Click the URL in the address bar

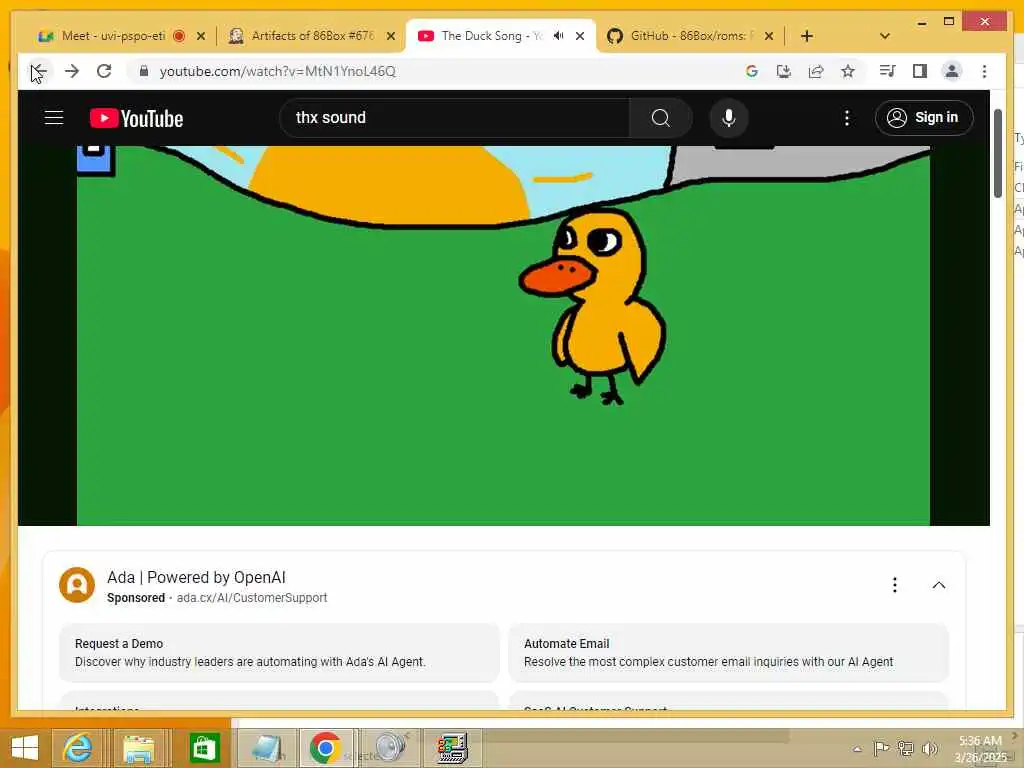(x=278, y=71)
